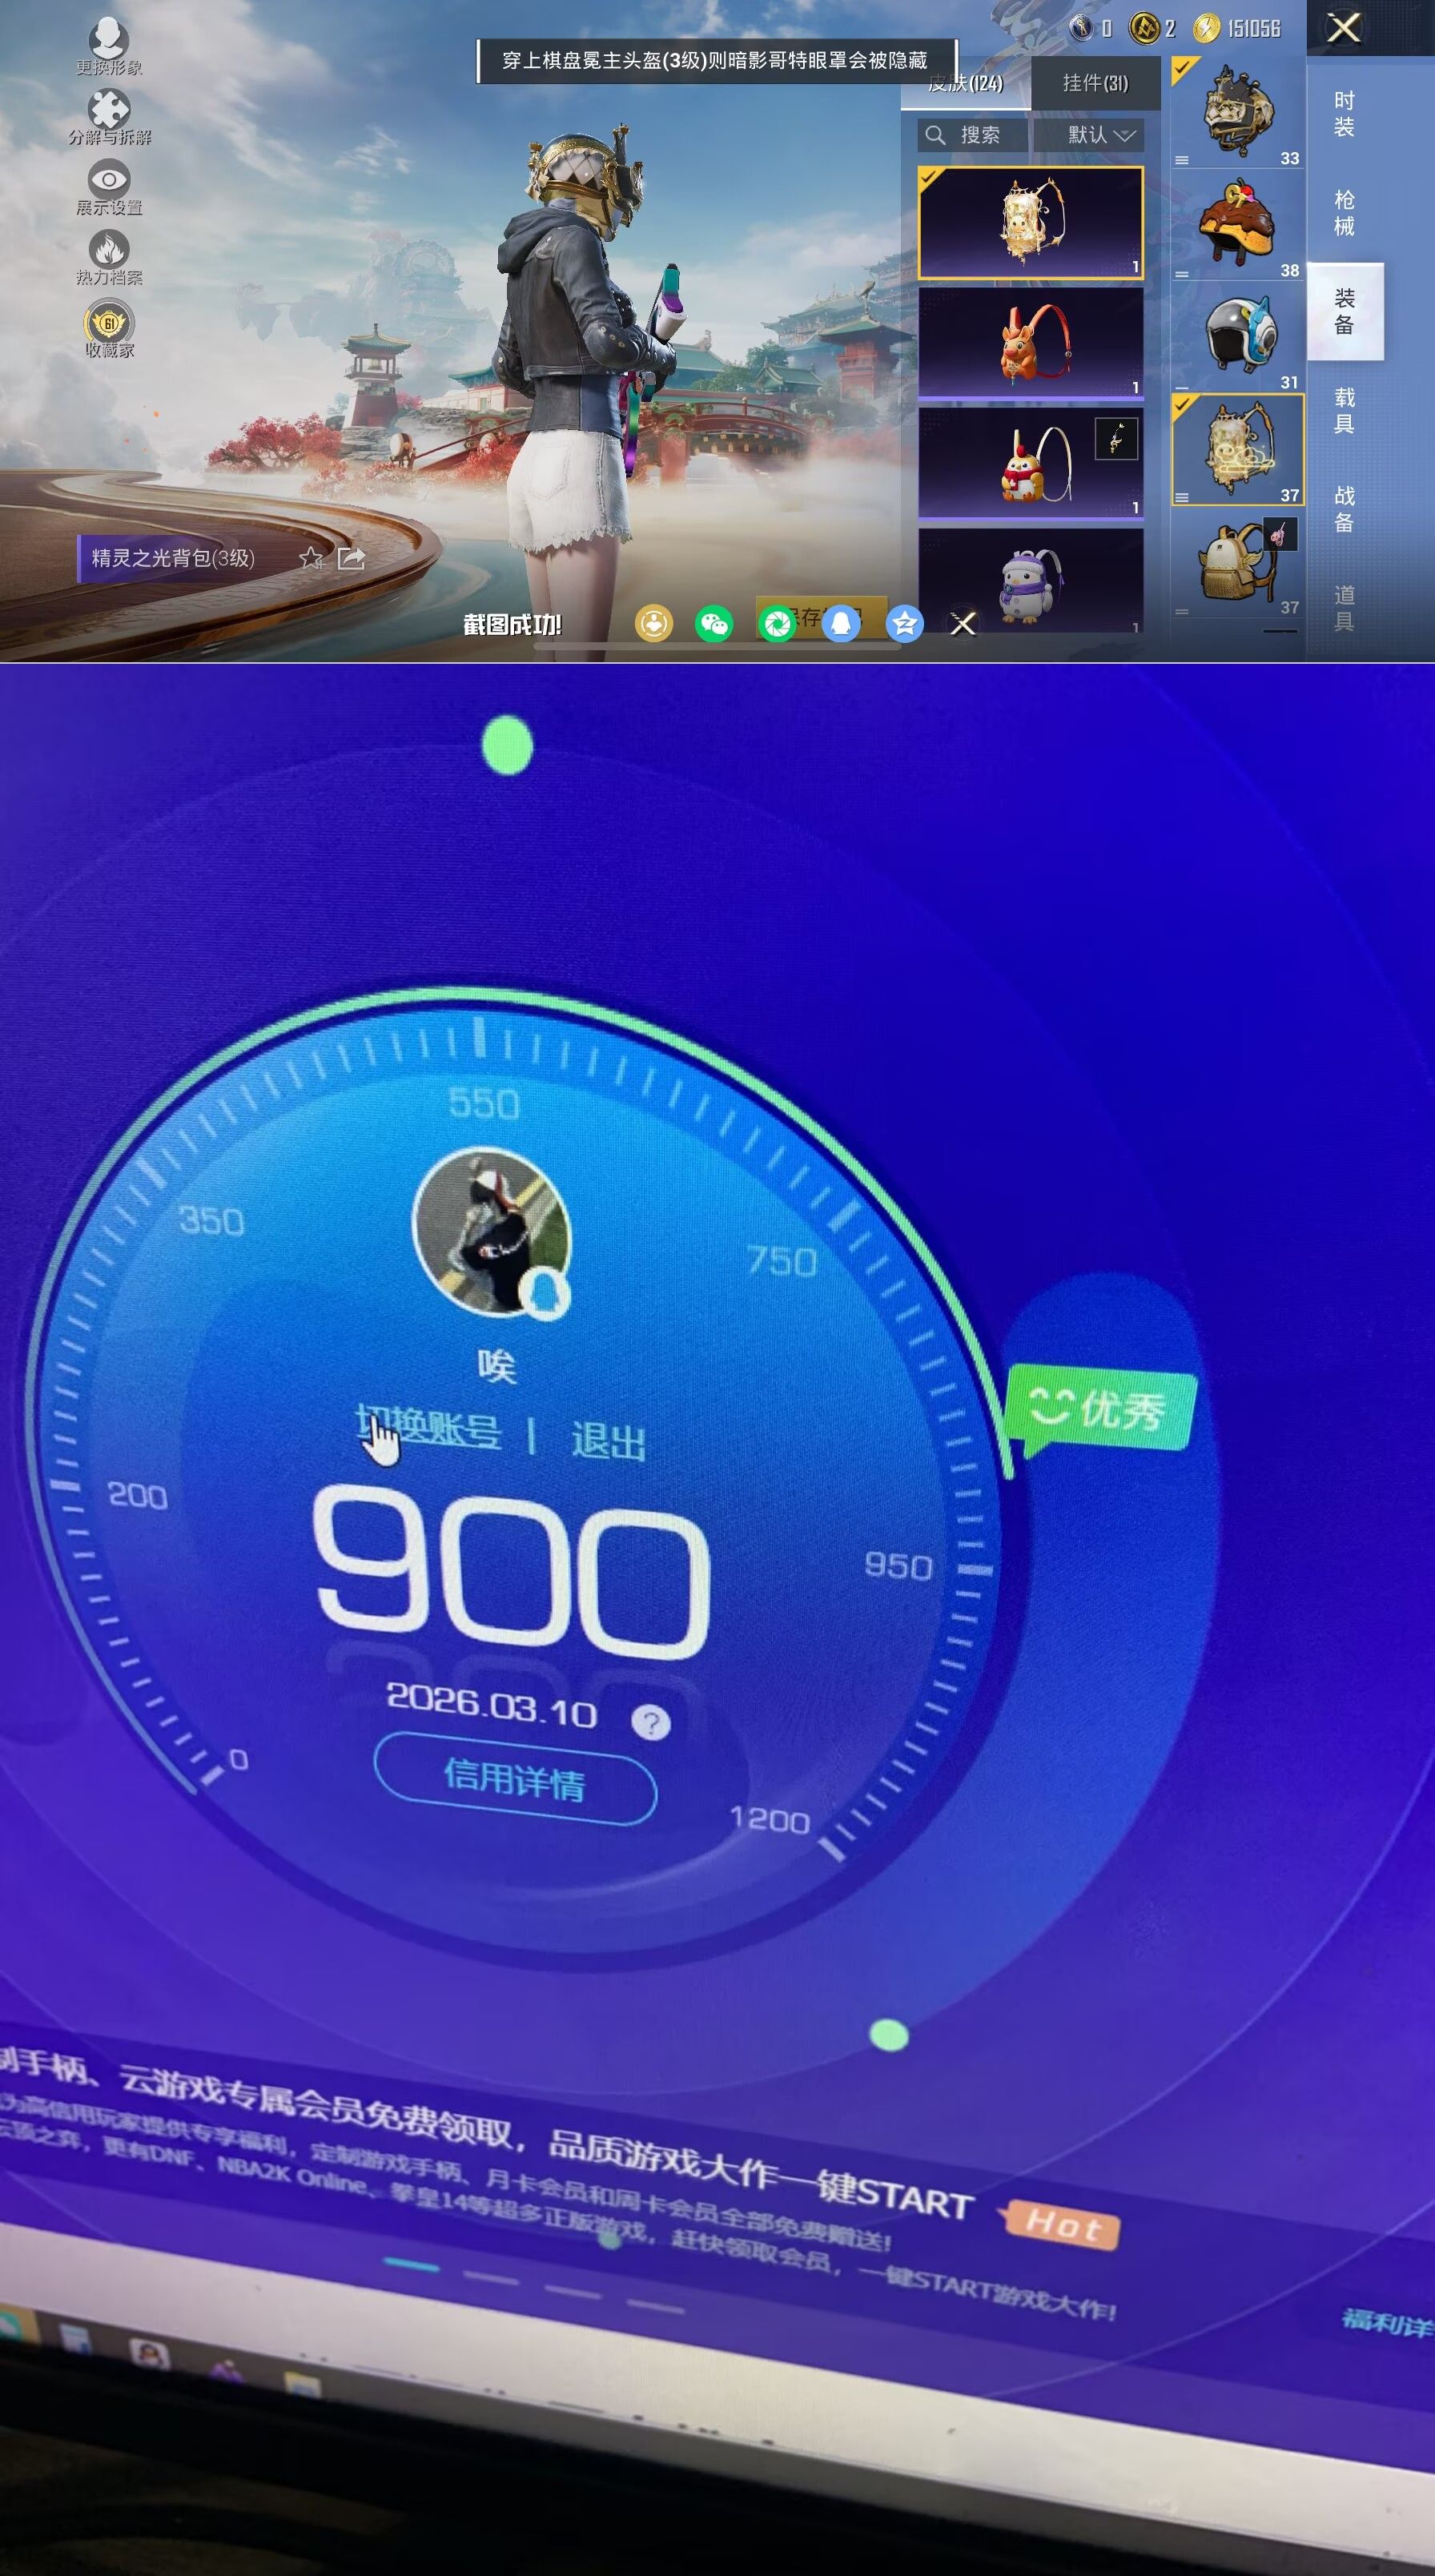Share screenshot via green WeChat icon
Image resolution: width=1435 pixels, height=2576 pixels.
pos(714,624)
